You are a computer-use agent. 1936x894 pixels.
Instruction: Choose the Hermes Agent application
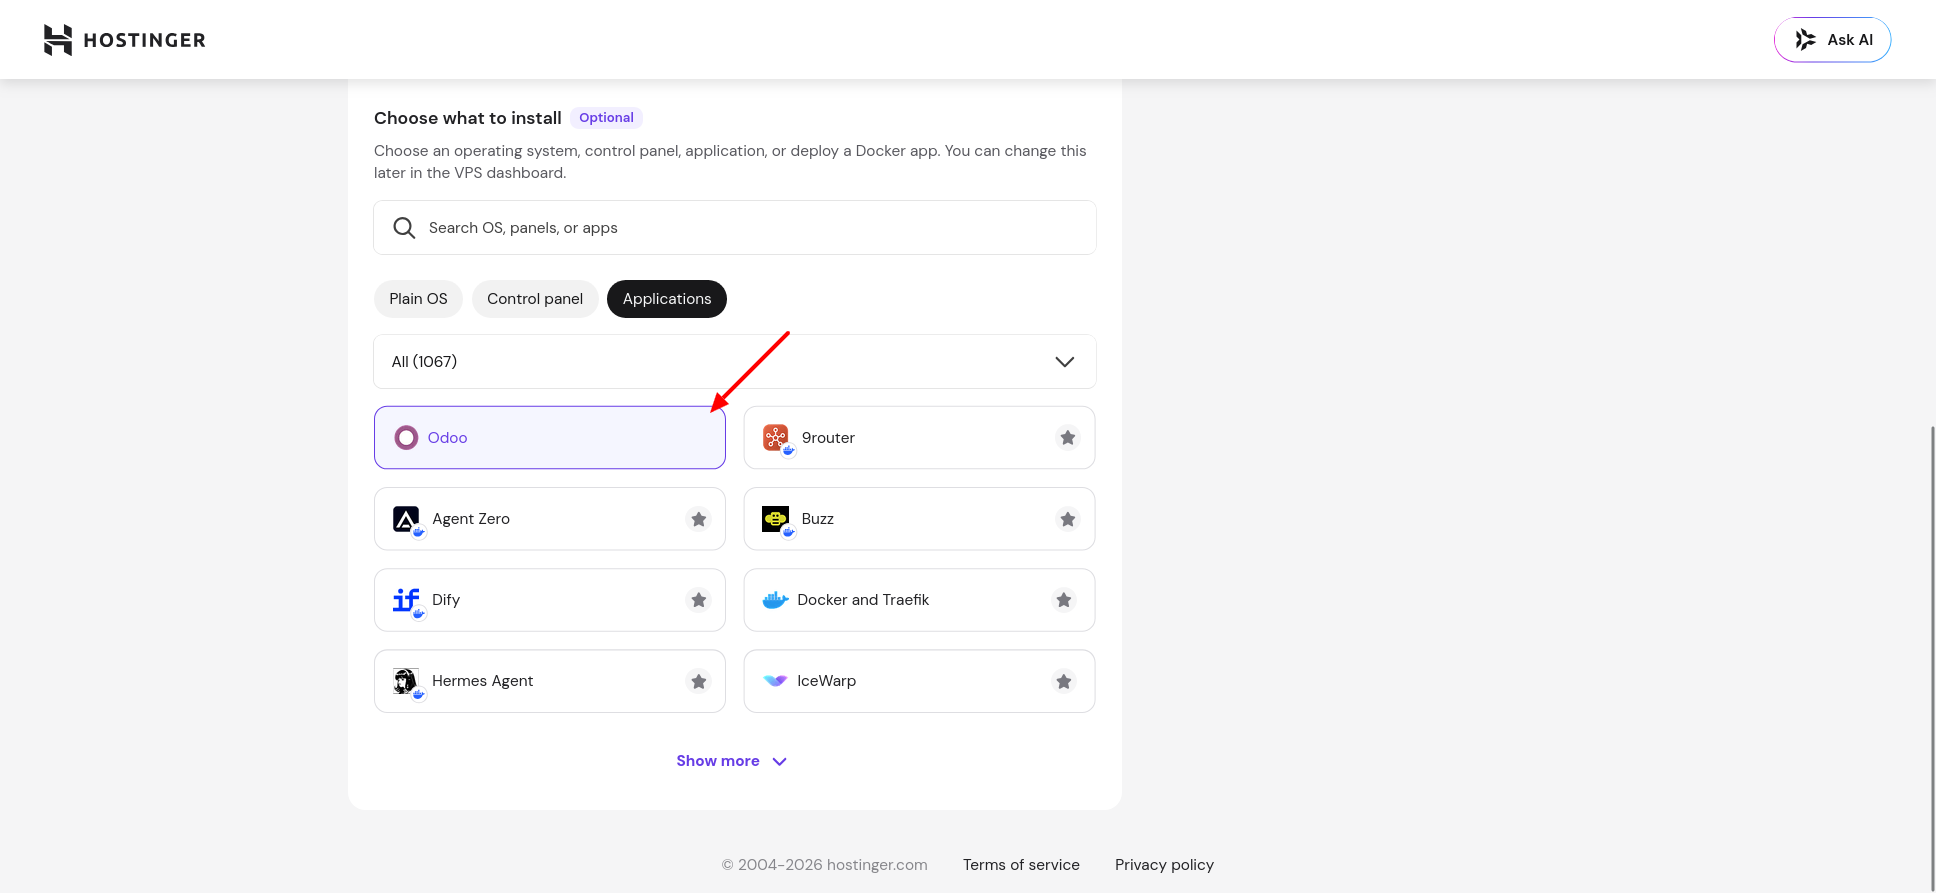pos(550,681)
